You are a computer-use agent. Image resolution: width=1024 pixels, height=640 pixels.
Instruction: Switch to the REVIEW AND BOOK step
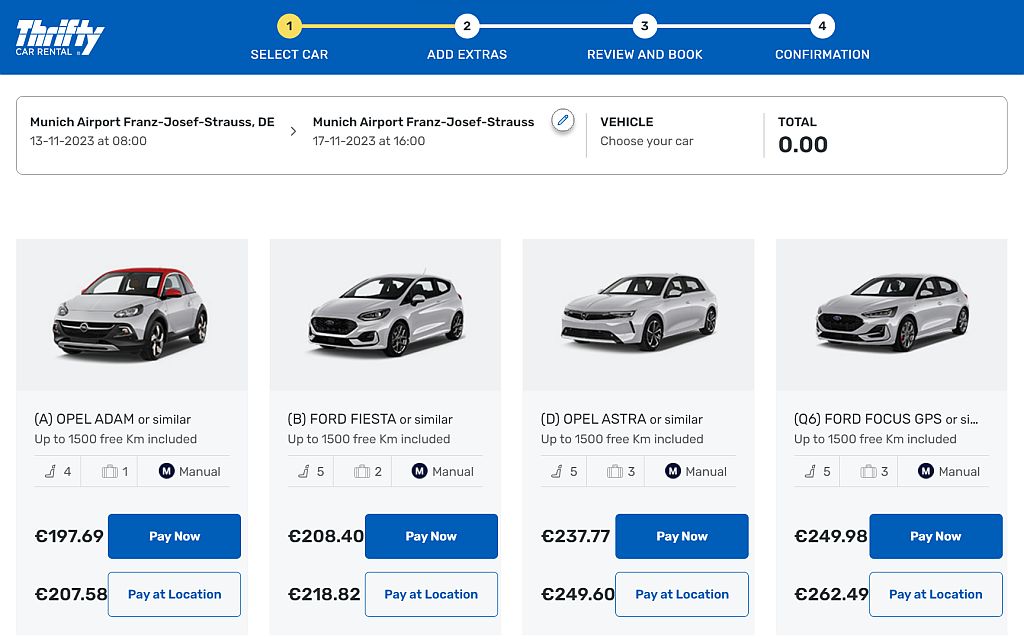pos(644,26)
